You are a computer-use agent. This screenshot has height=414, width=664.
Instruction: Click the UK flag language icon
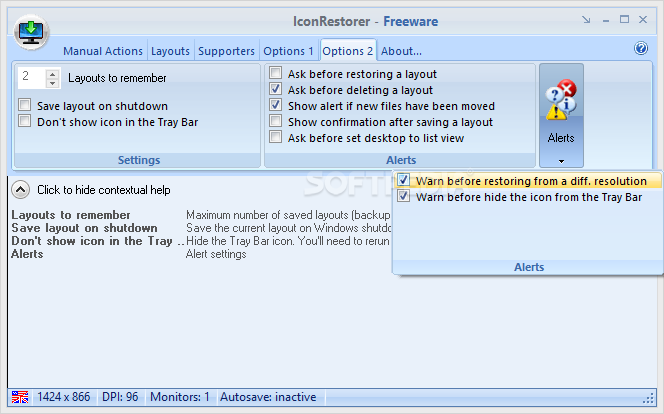tap(20, 397)
